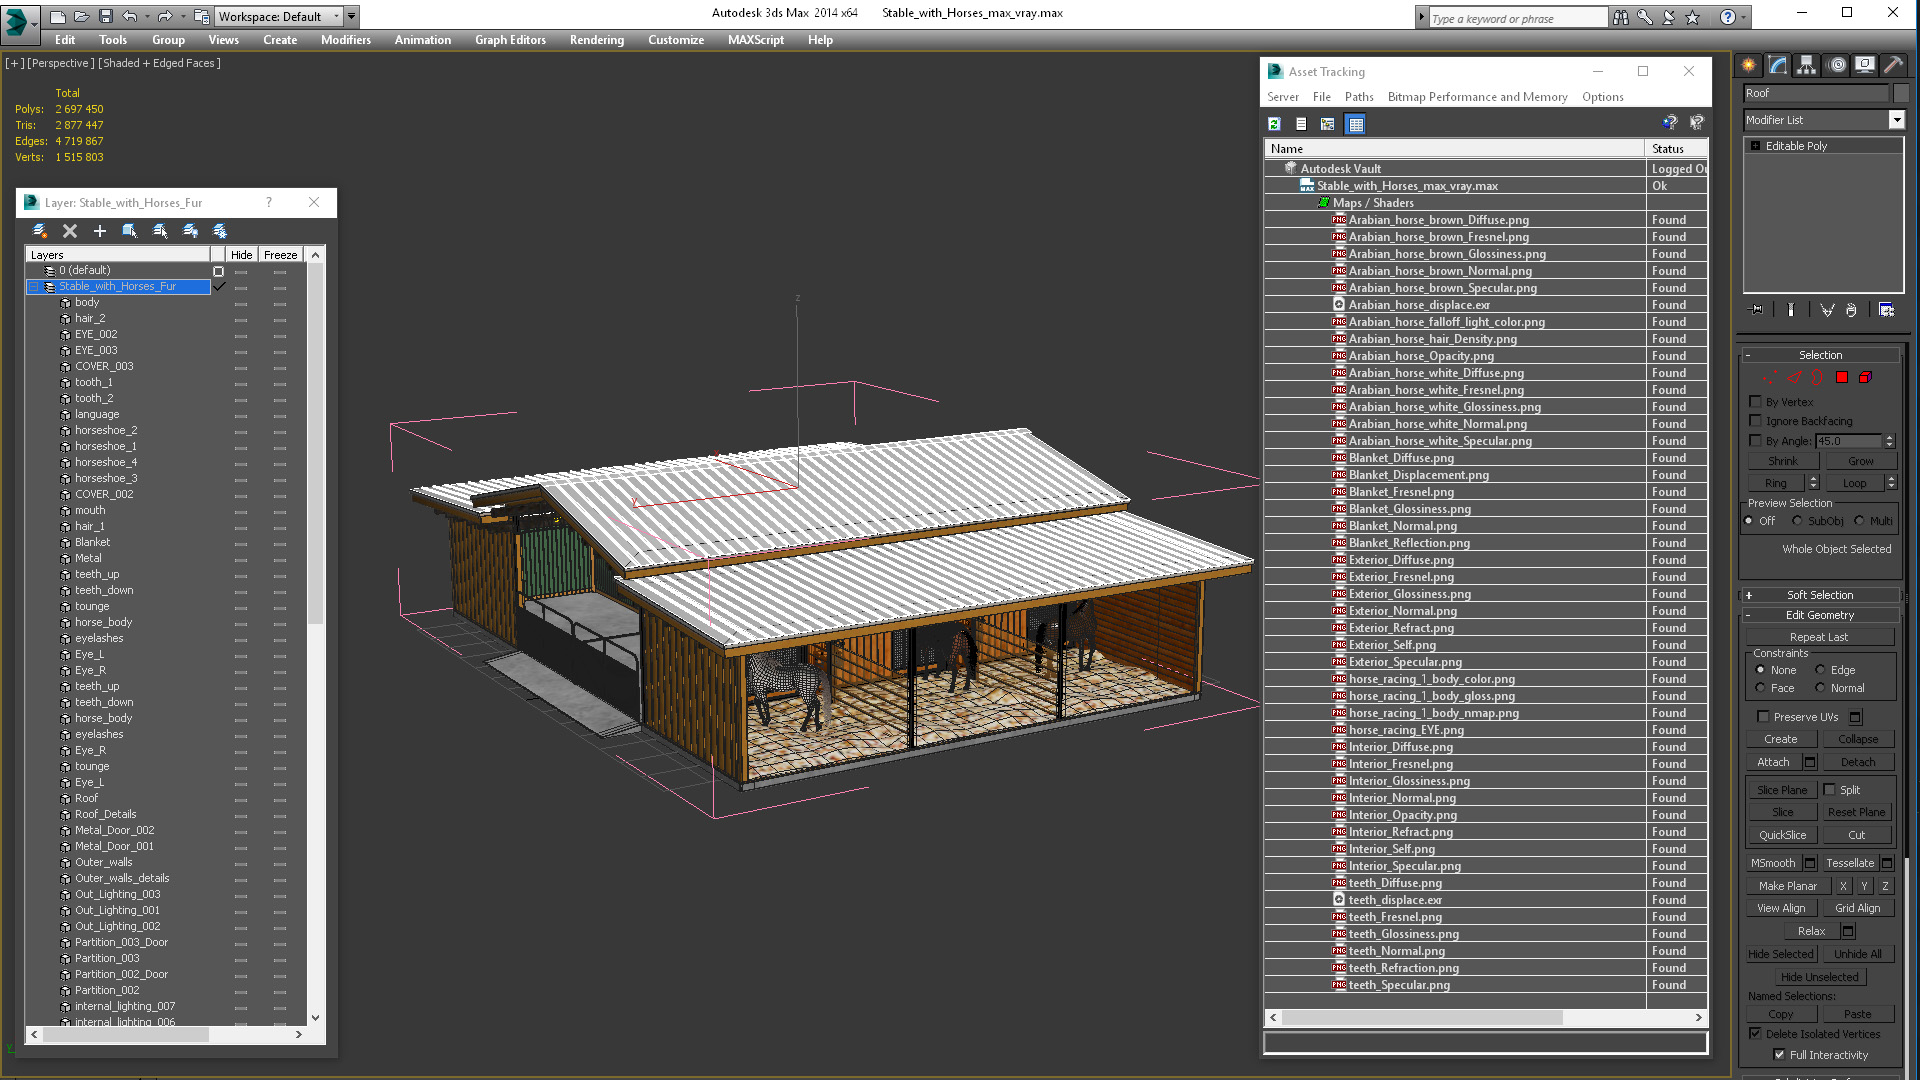Click Refresh icon in Asset Tracking toolbar
The height and width of the screenshot is (1080, 1920).
[1274, 124]
